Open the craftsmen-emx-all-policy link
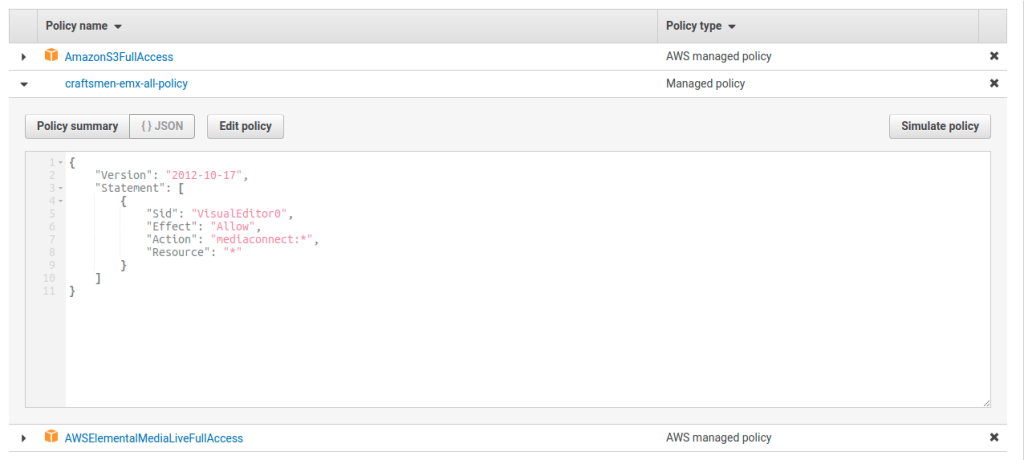Image resolution: width=1024 pixels, height=460 pixels. [x=126, y=84]
